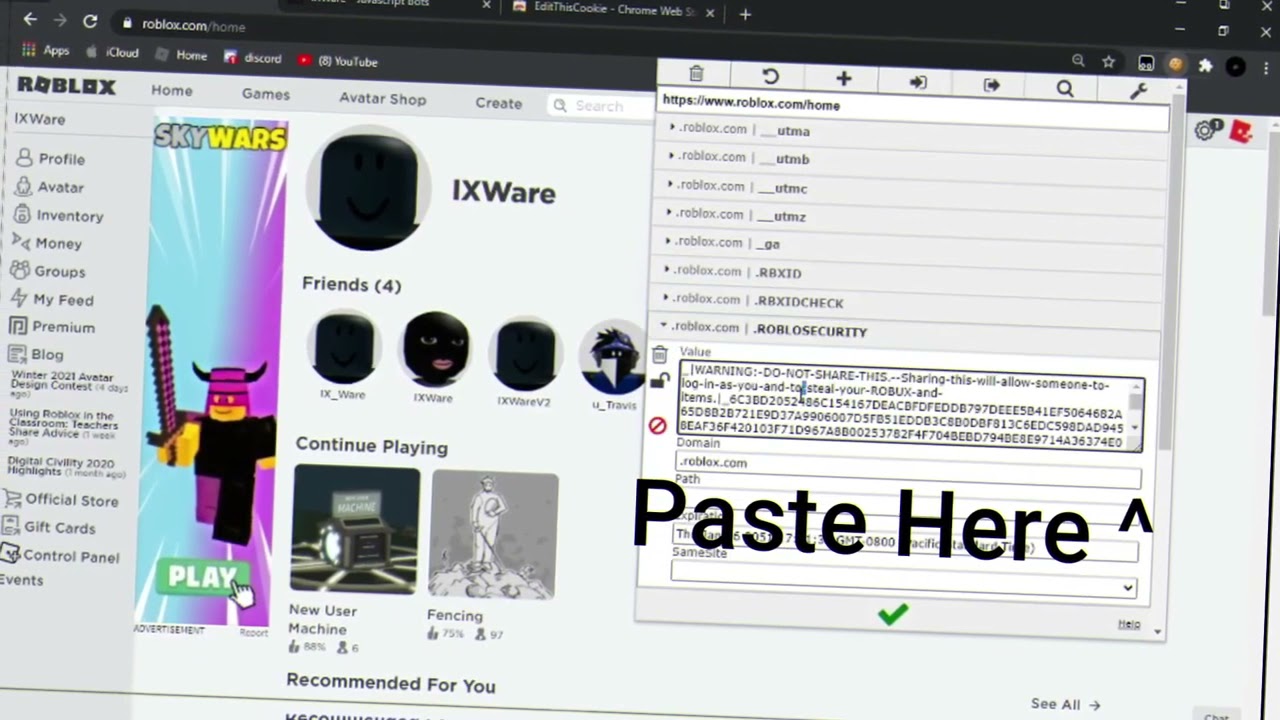The height and width of the screenshot is (720, 1280).
Task: Delete the .ROBLOSECURITY cookie trash icon
Action: [x=659, y=355]
